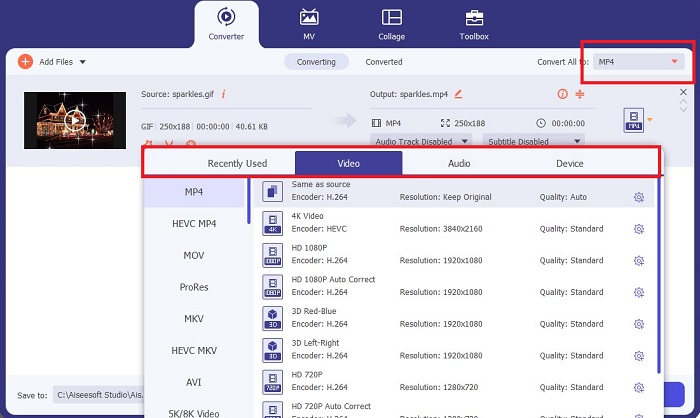Switch to the Device format tab

pyautogui.click(x=570, y=163)
